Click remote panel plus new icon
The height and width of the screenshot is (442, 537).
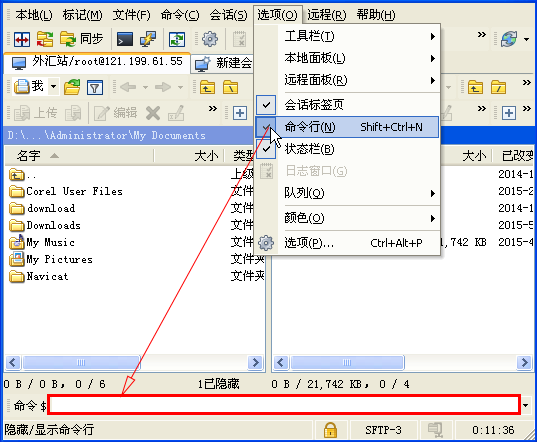tap(509, 113)
